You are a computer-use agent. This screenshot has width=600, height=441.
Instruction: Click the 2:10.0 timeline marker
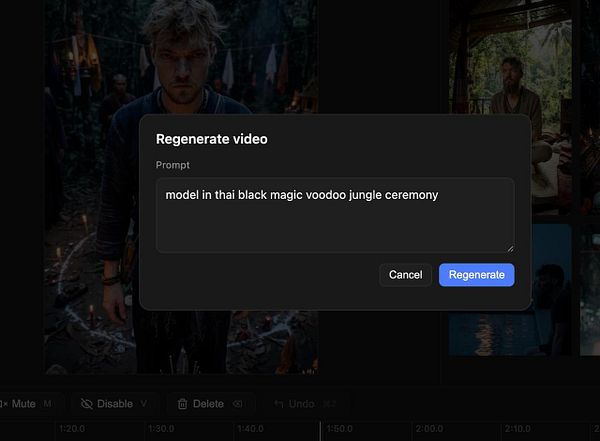(517, 429)
